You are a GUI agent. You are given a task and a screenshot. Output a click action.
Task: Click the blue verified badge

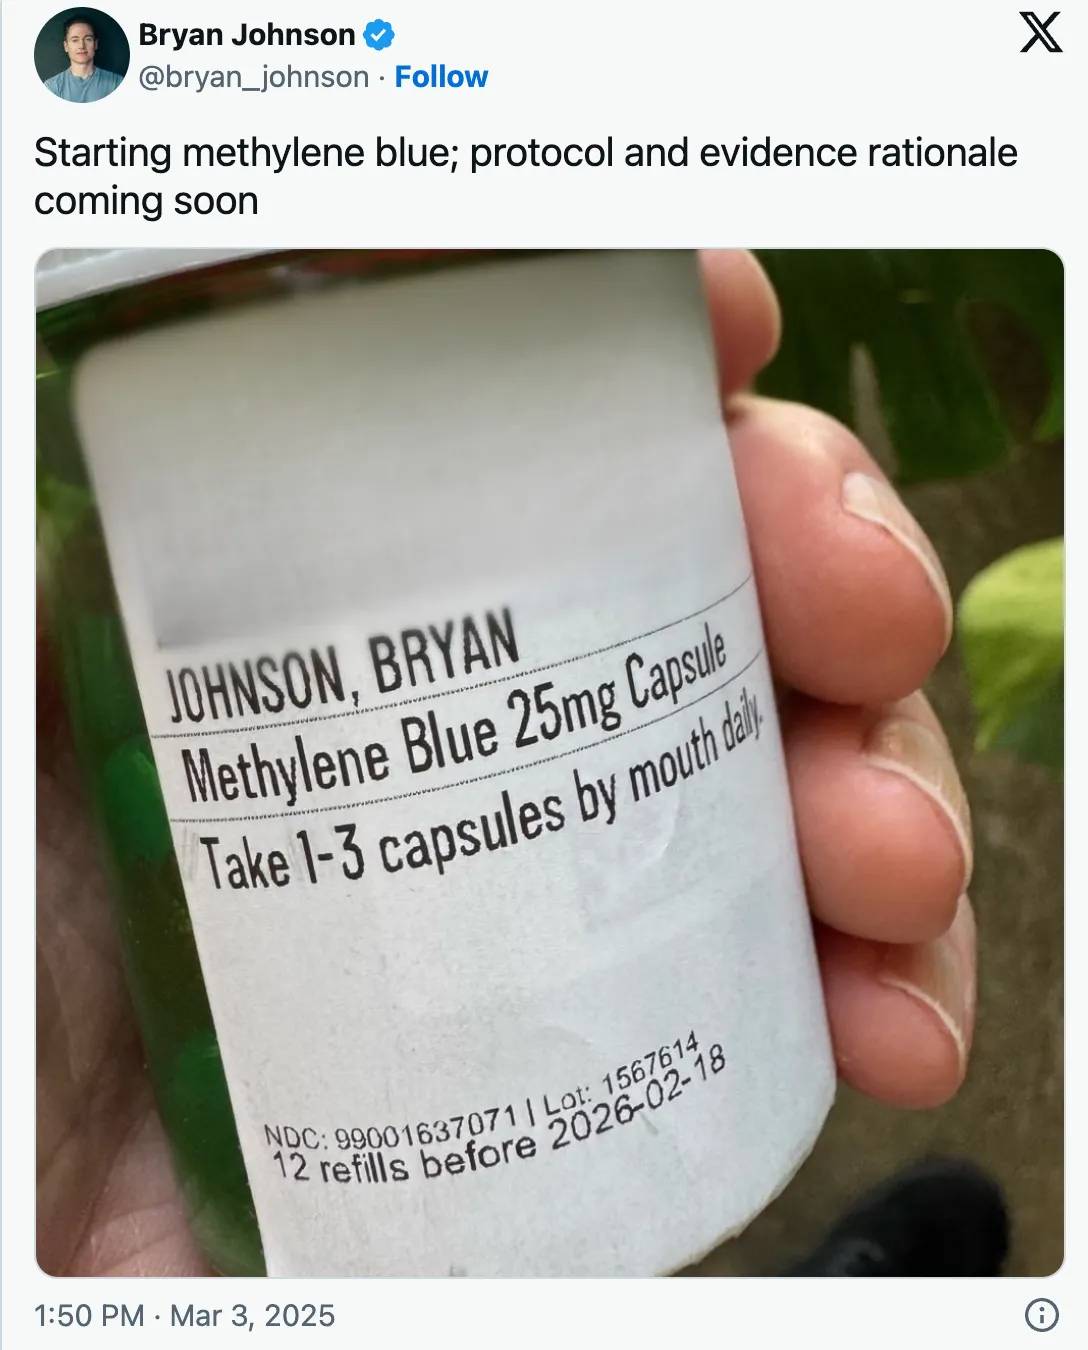point(379,35)
